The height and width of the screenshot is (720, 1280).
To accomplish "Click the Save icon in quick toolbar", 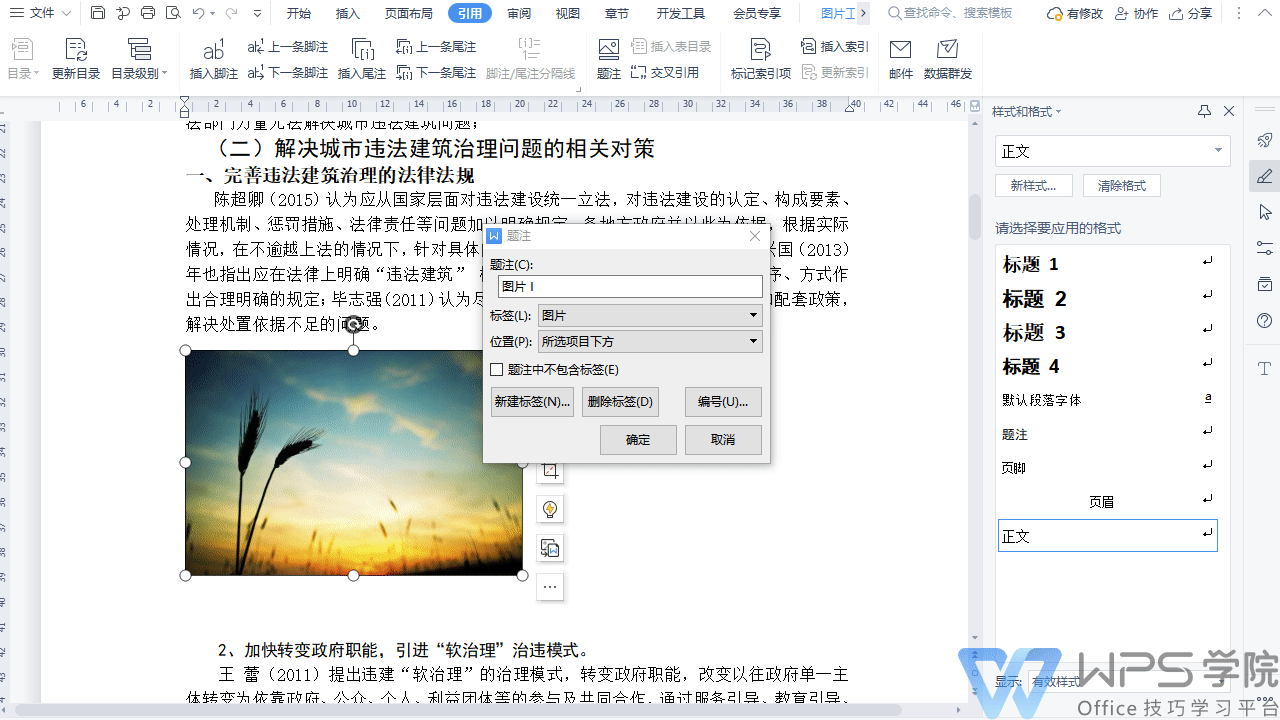I will 97,13.
